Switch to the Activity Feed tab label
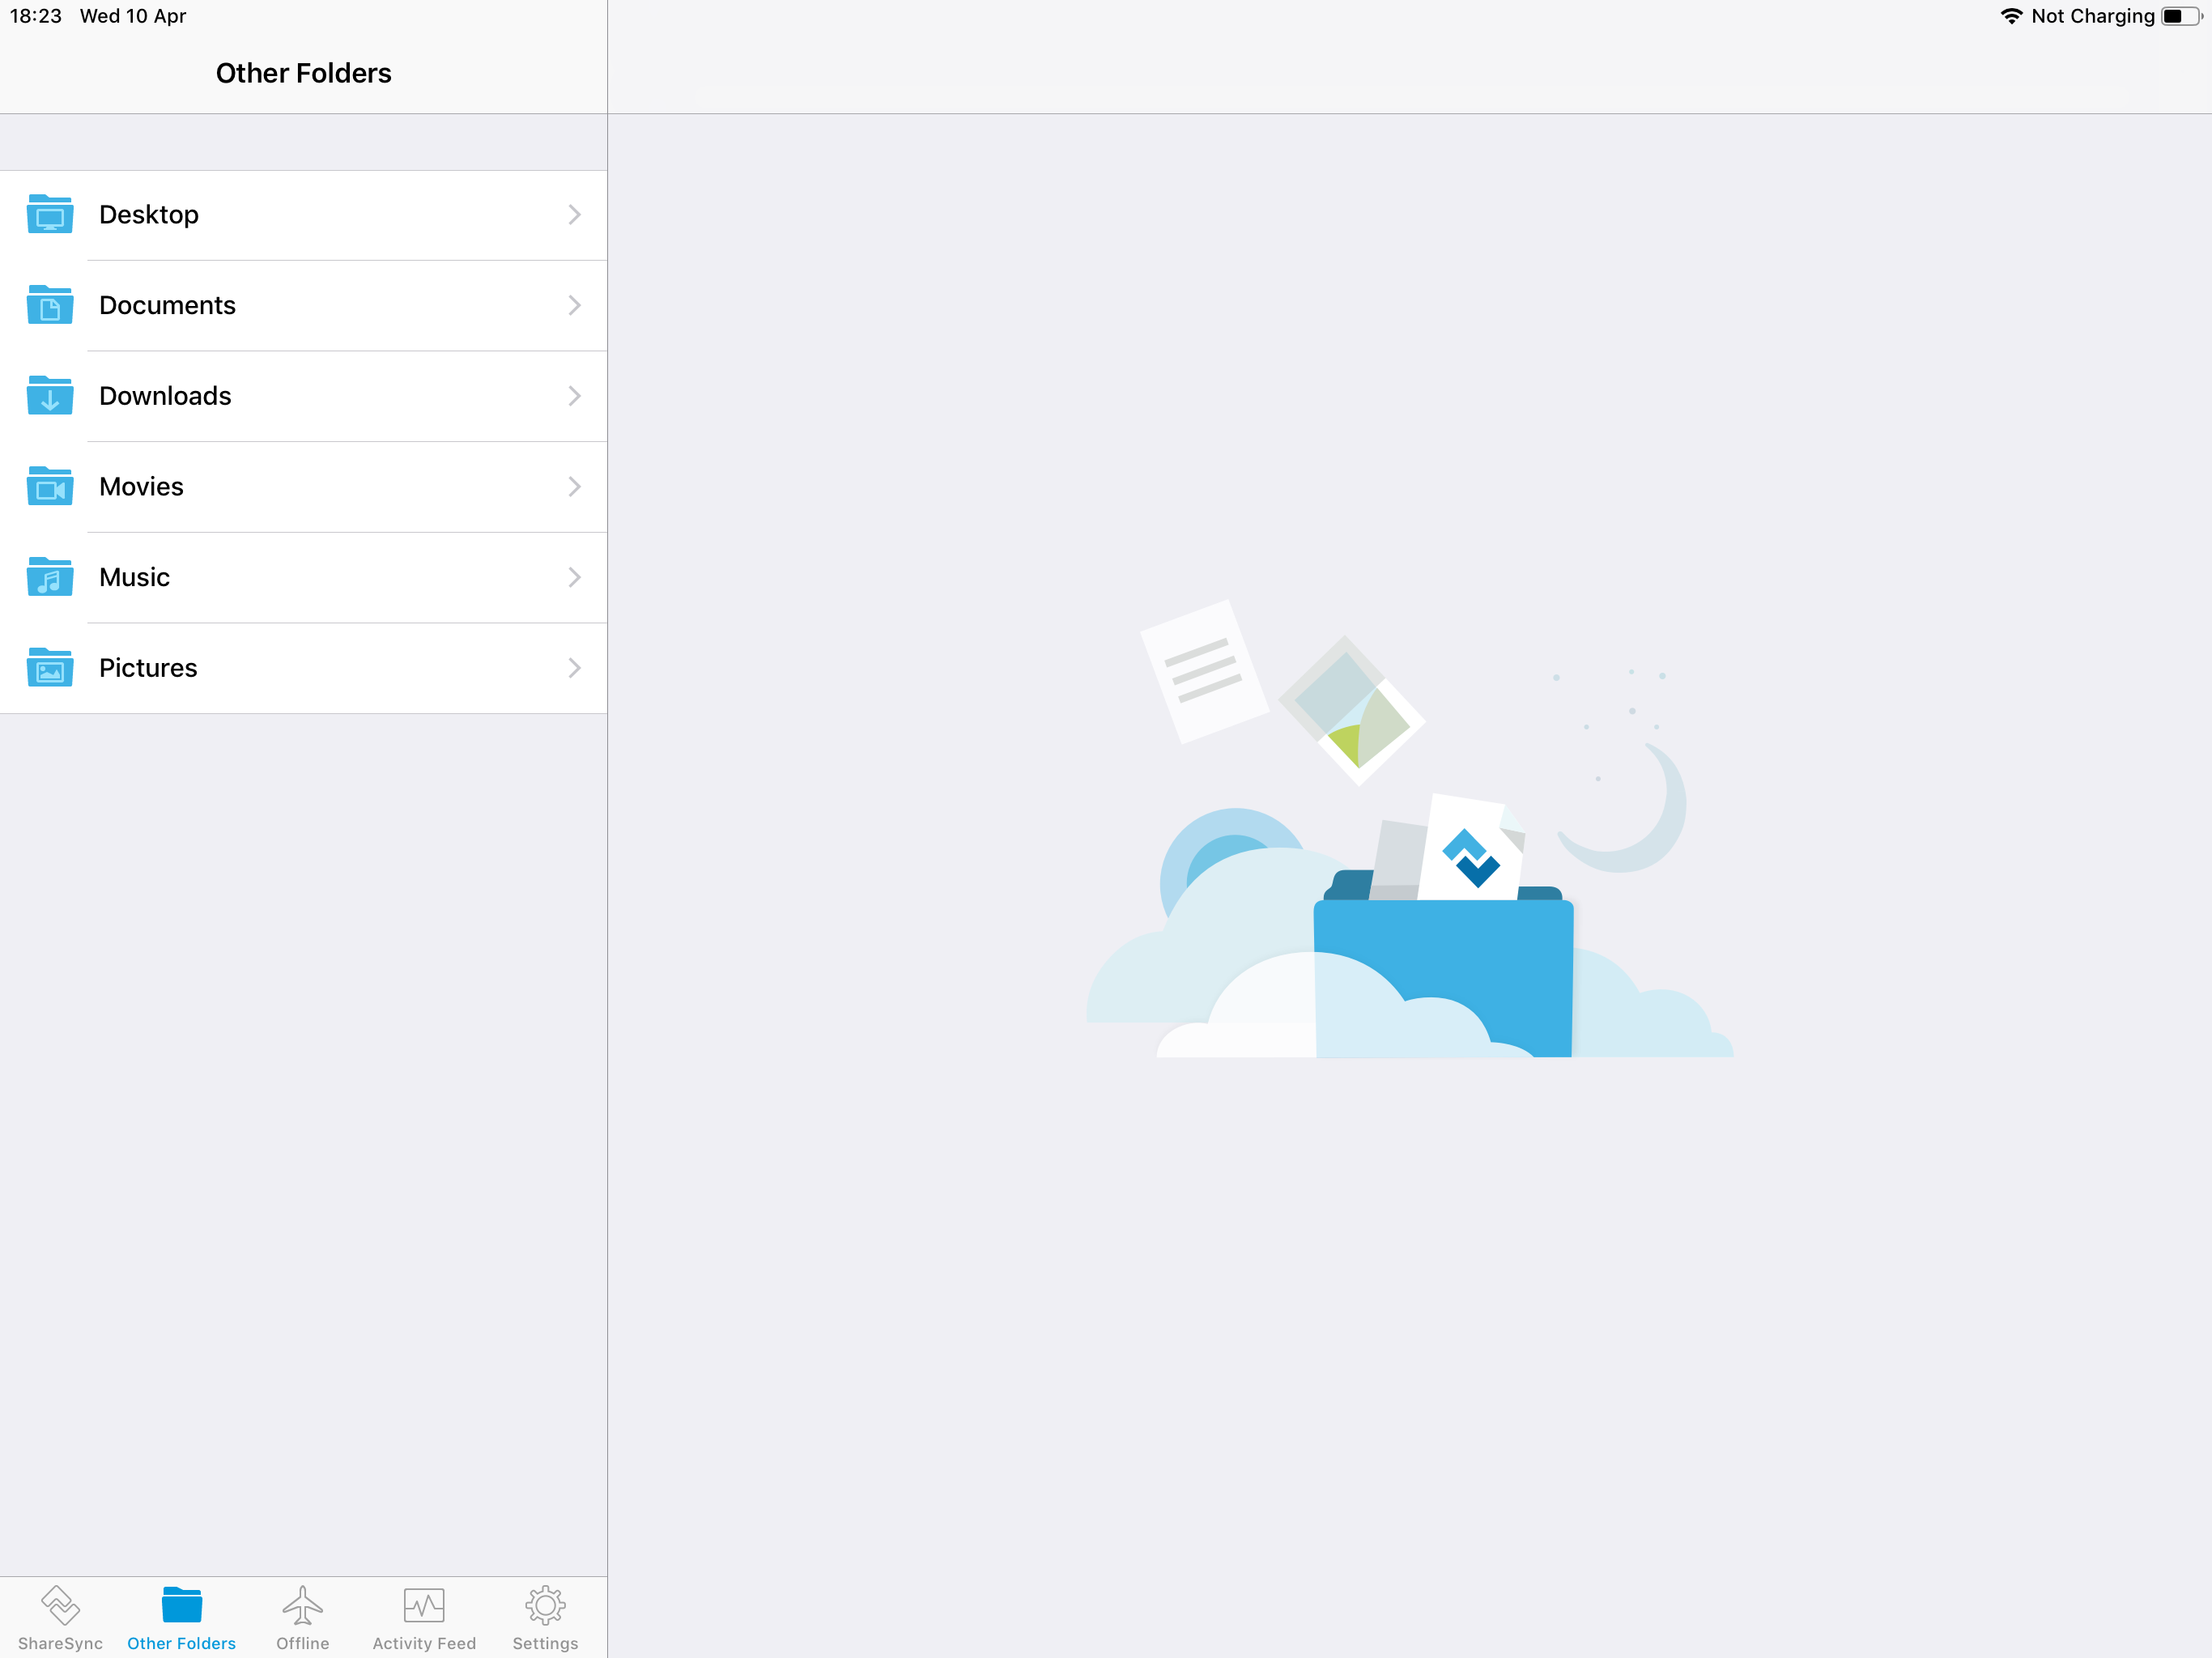Image resolution: width=2212 pixels, height=1658 pixels. click(x=424, y=1643)
